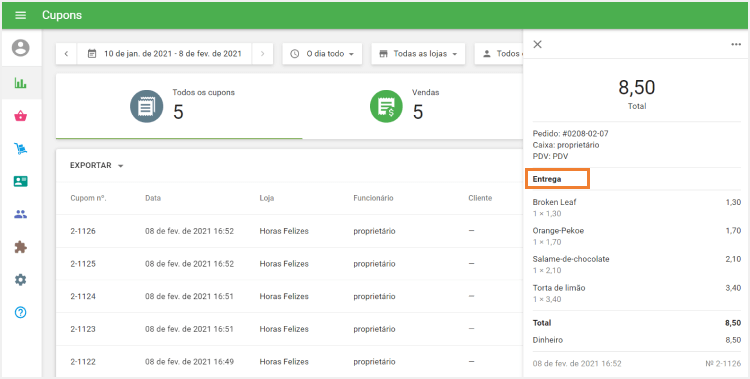Go to next date range arrow
Image resolution: width=750 pixels, height=379 pixels.
point(262,54)
